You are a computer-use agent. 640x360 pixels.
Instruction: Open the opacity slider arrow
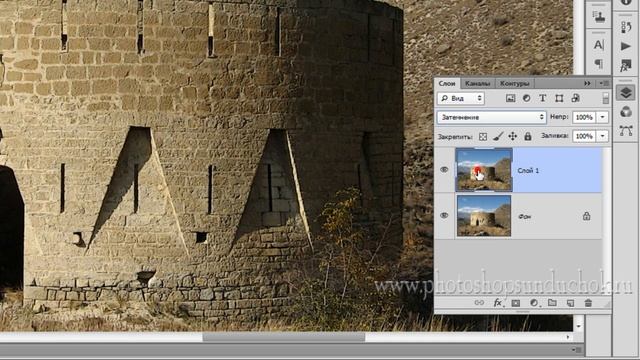(x=602, y=117)
